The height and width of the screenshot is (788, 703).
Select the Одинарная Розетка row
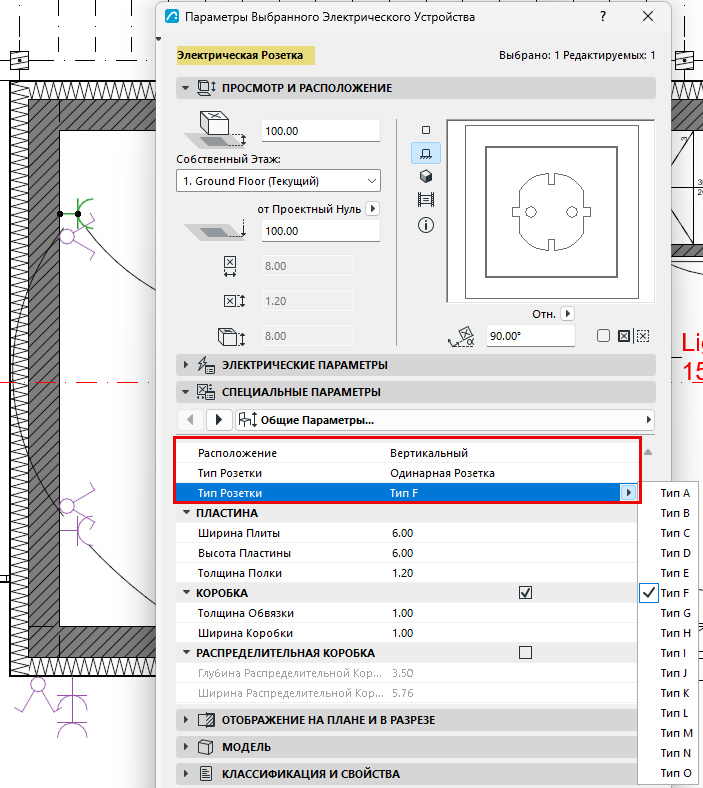407,473
